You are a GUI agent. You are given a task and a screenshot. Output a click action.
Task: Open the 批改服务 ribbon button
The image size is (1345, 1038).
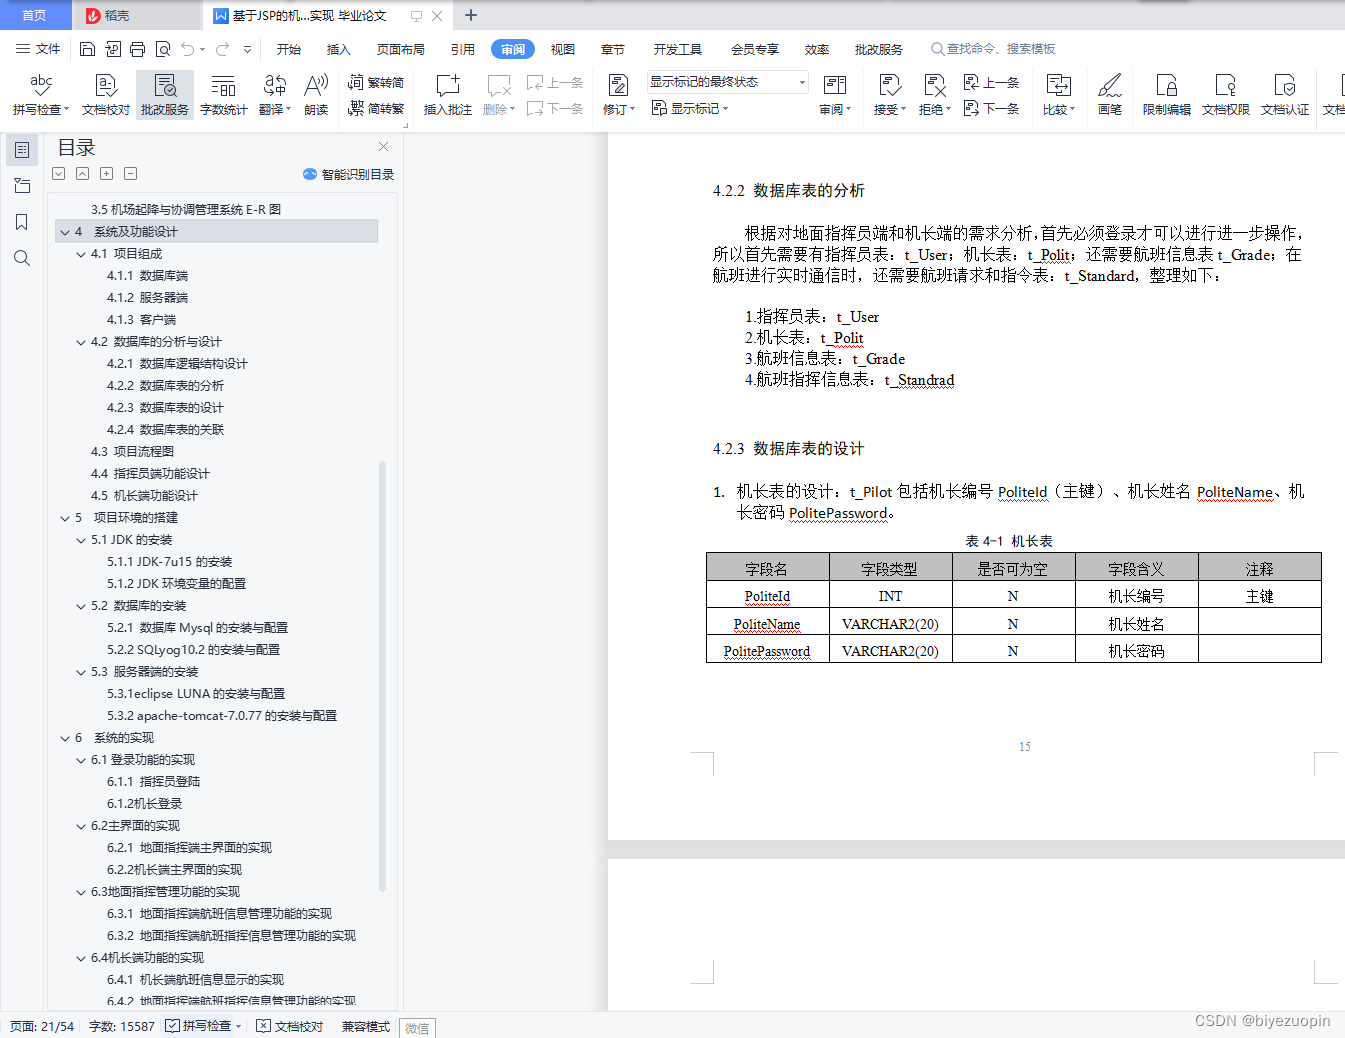(165, 95)
